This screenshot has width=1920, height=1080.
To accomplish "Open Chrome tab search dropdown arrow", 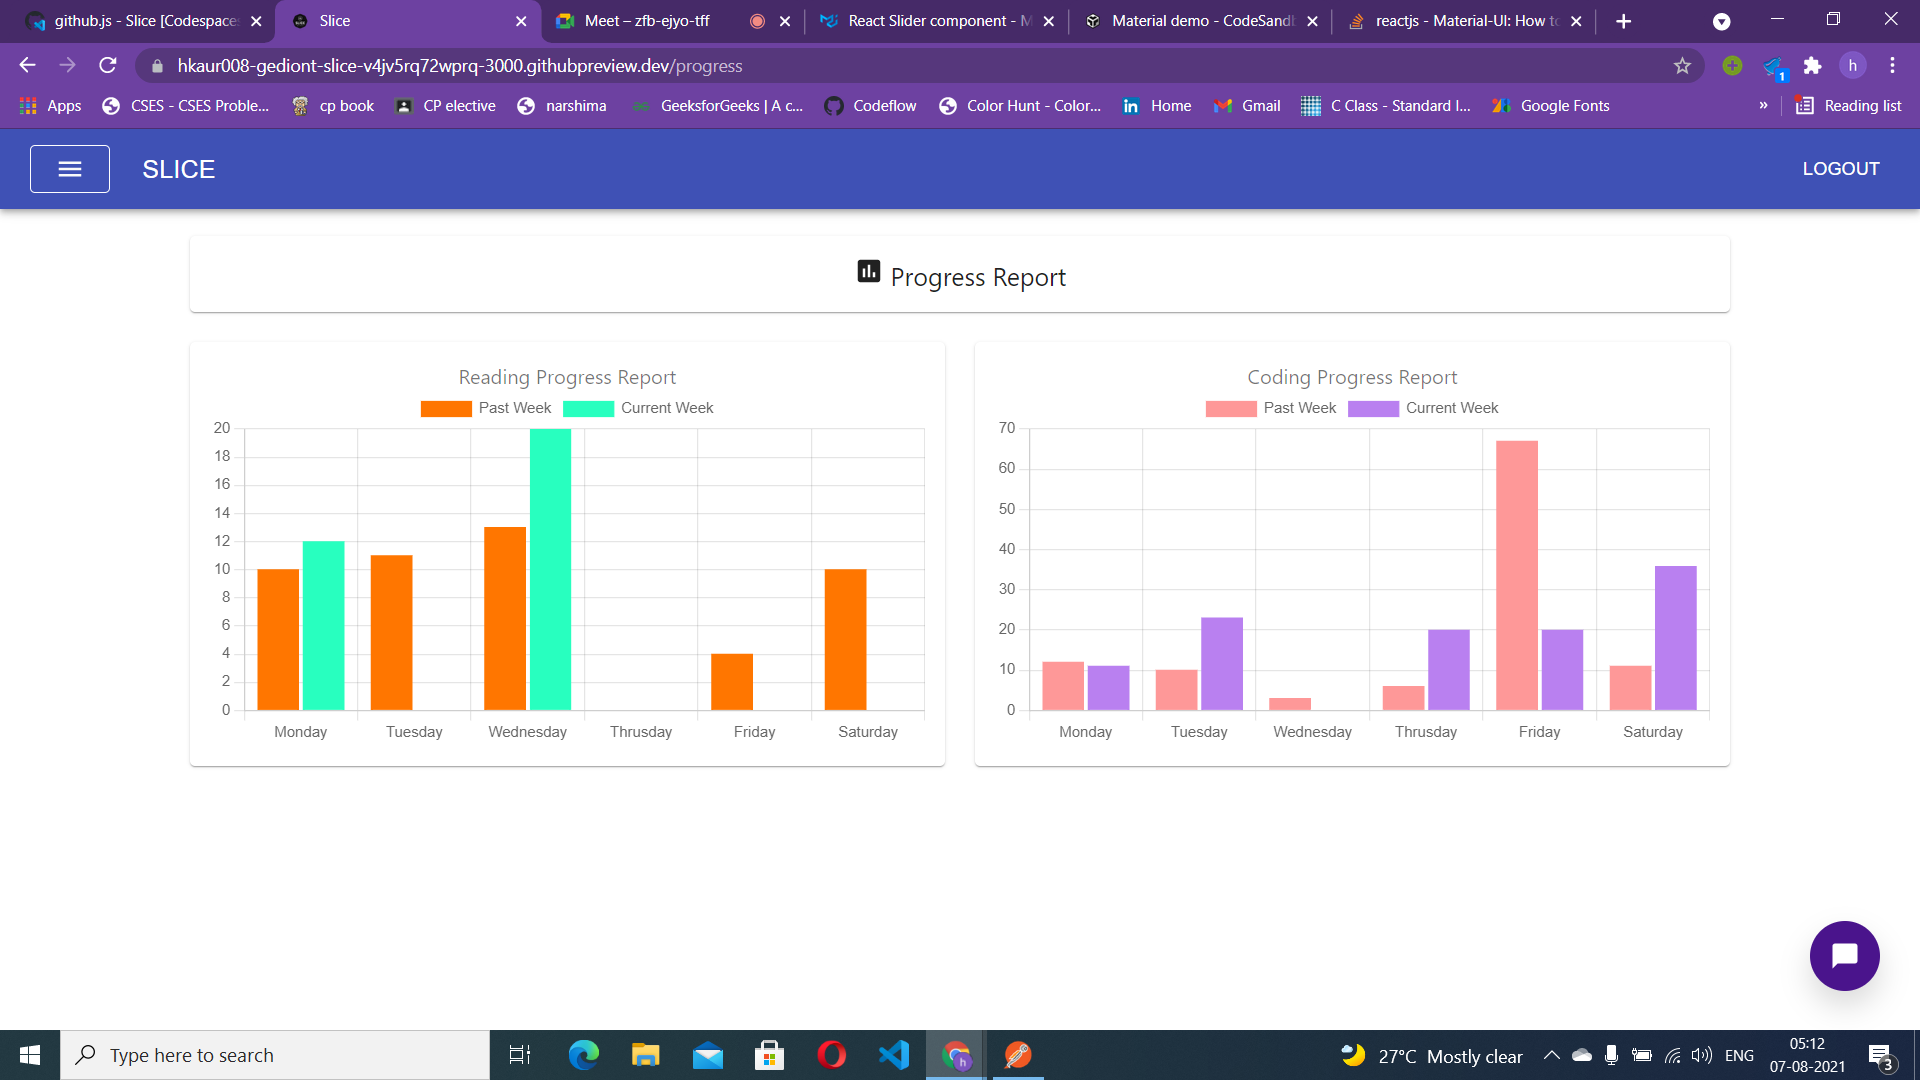I will [x=1721, y=21].
